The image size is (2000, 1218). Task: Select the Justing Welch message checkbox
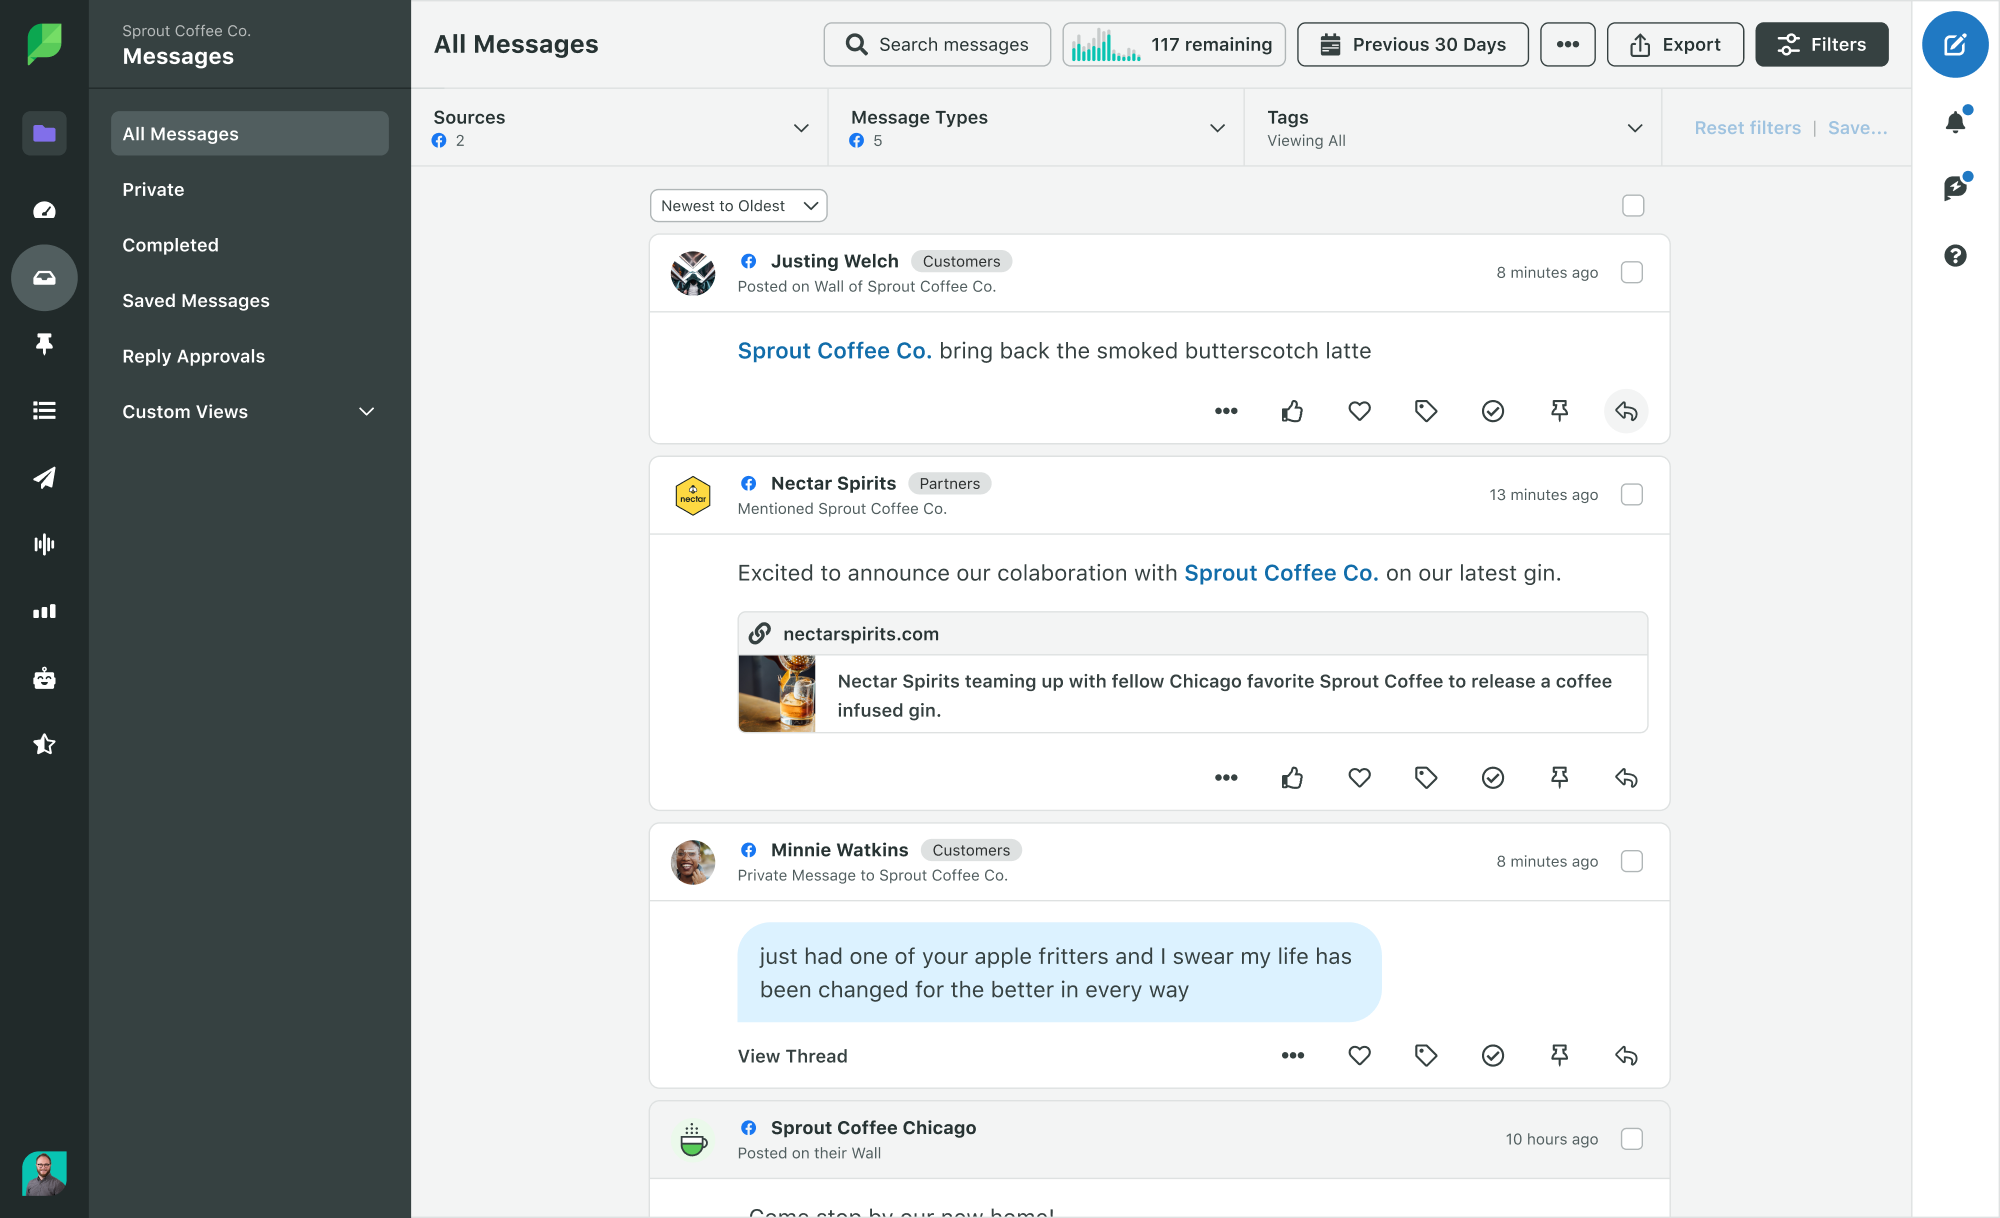pos(1632,272)
